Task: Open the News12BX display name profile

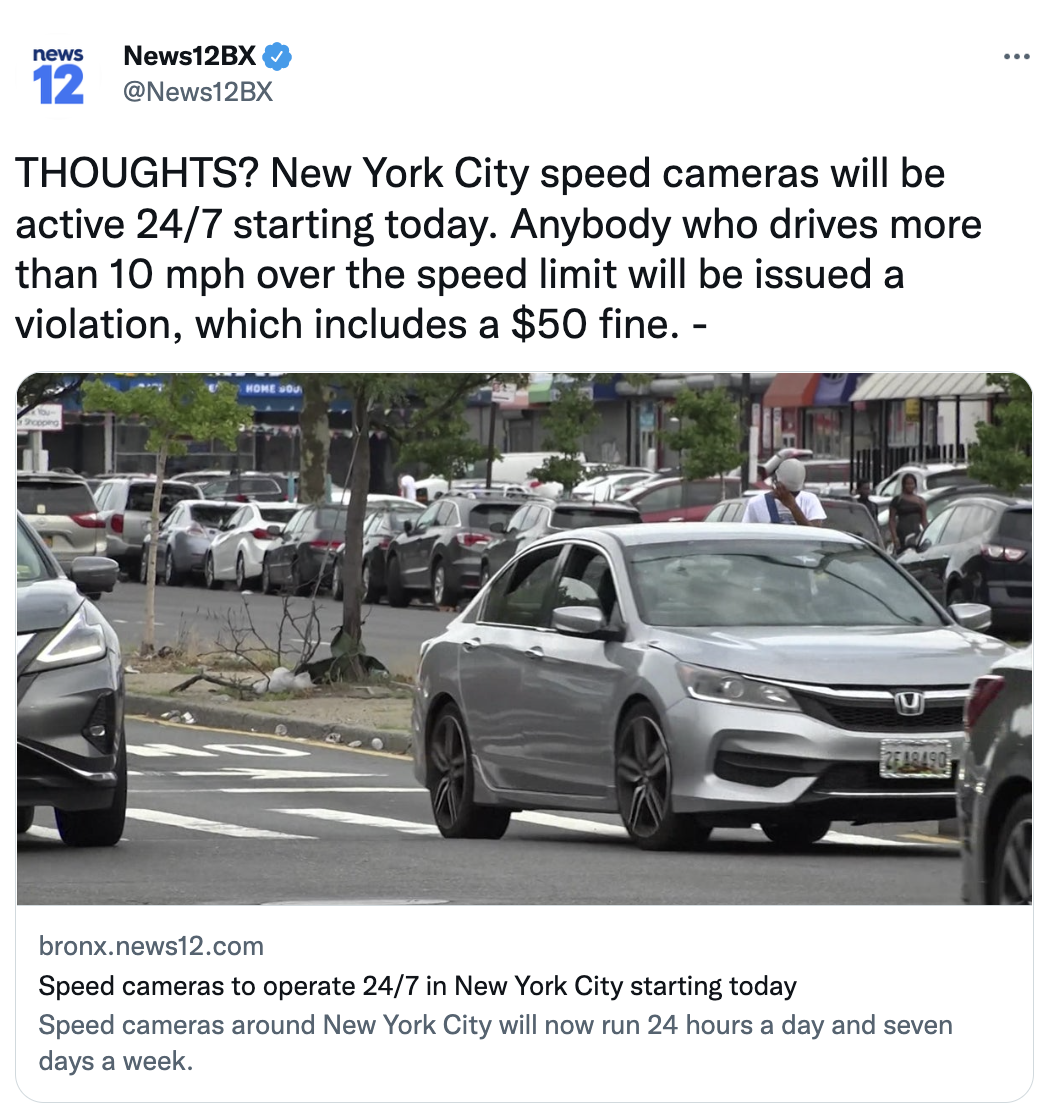Action: (189, 56)
